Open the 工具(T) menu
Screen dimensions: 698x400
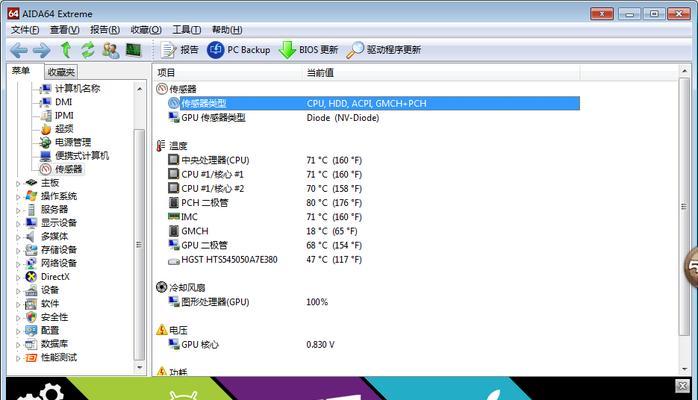[187, 30]
